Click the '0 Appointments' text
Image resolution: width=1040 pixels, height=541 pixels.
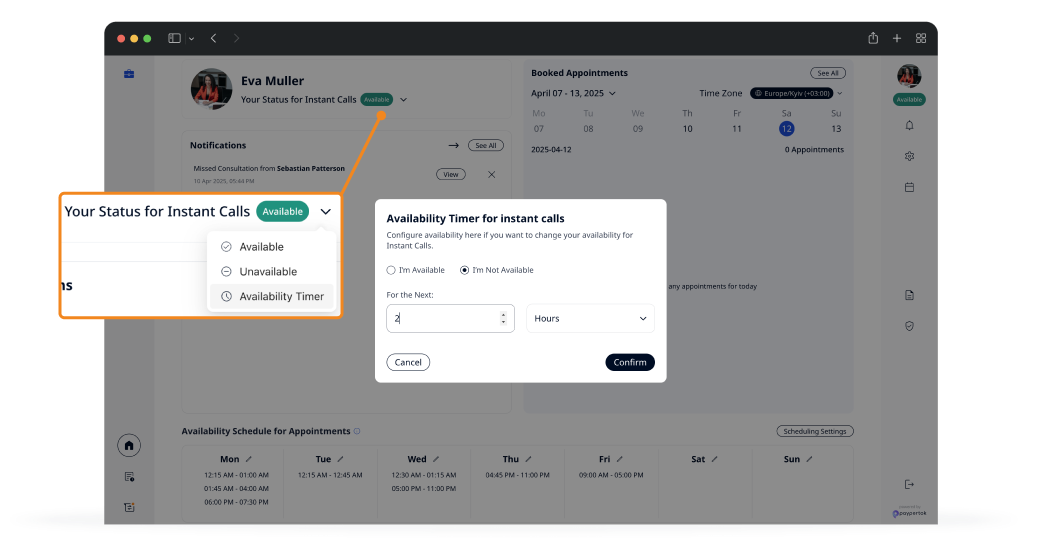(814, 150)
